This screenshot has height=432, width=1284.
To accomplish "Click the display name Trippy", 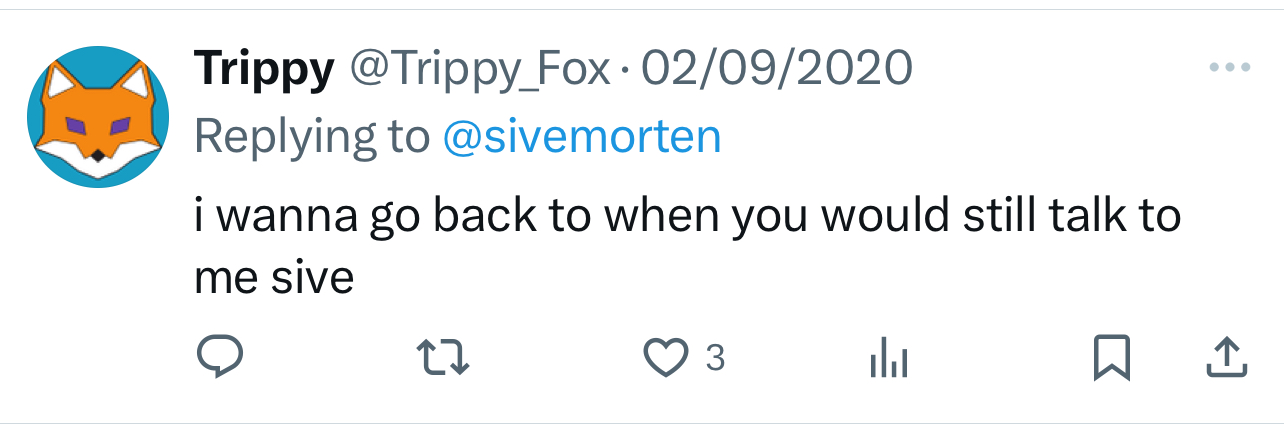I will coord(265,69).
